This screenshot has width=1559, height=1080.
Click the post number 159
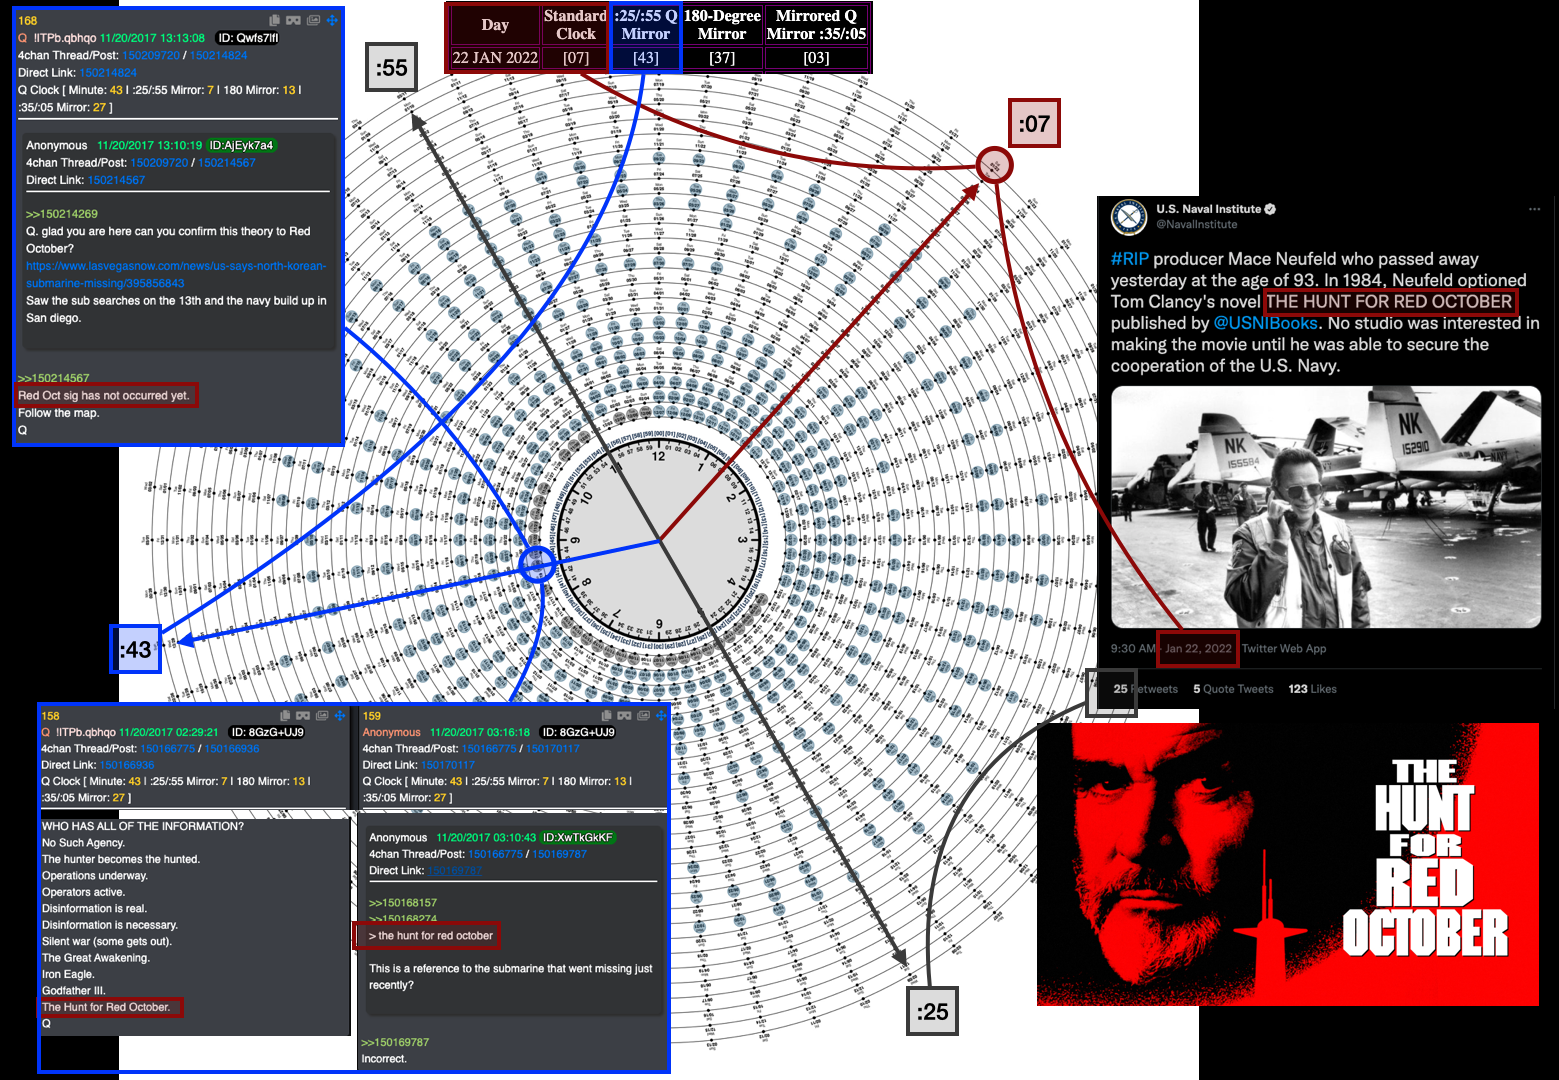(372, 716)
